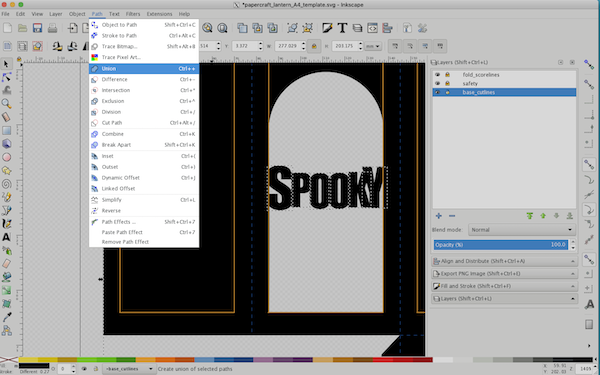
Task: Click the Save document icon
Action: pos(37,28)
